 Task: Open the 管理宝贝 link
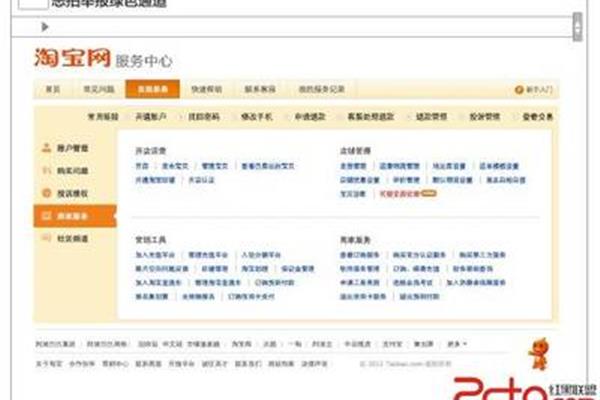(x=215, y=166)
